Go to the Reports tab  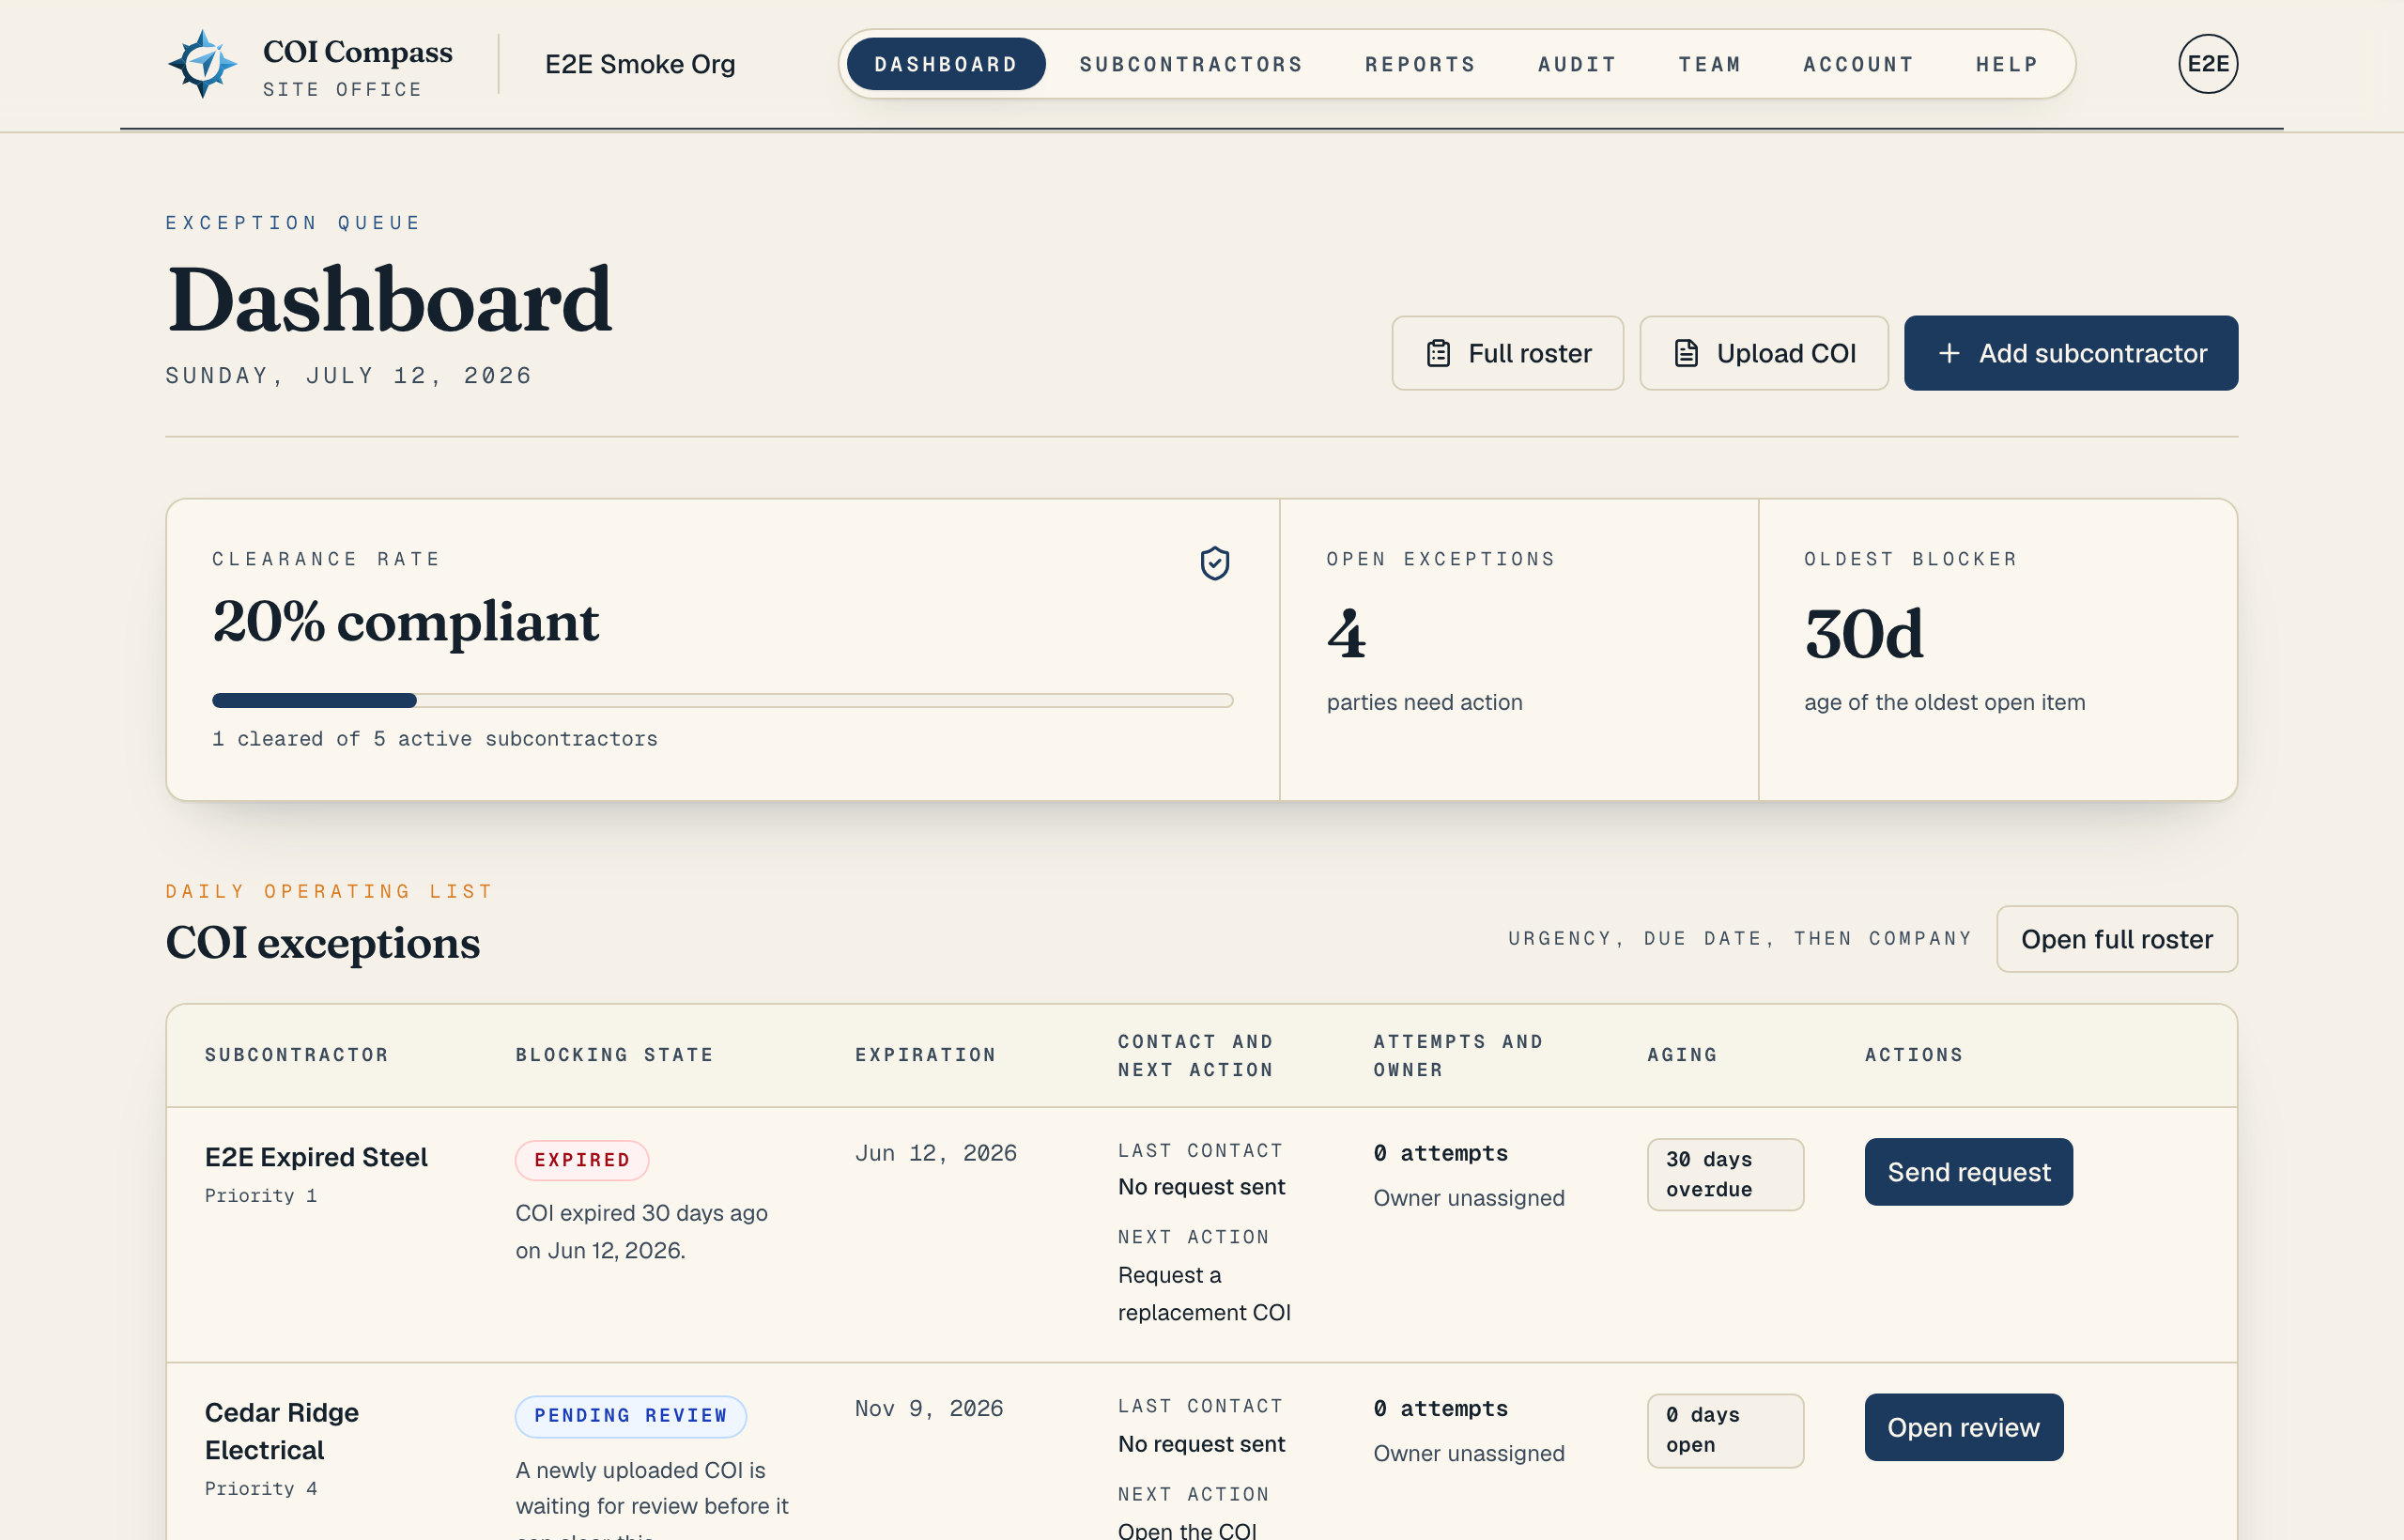pos(1420,64)
